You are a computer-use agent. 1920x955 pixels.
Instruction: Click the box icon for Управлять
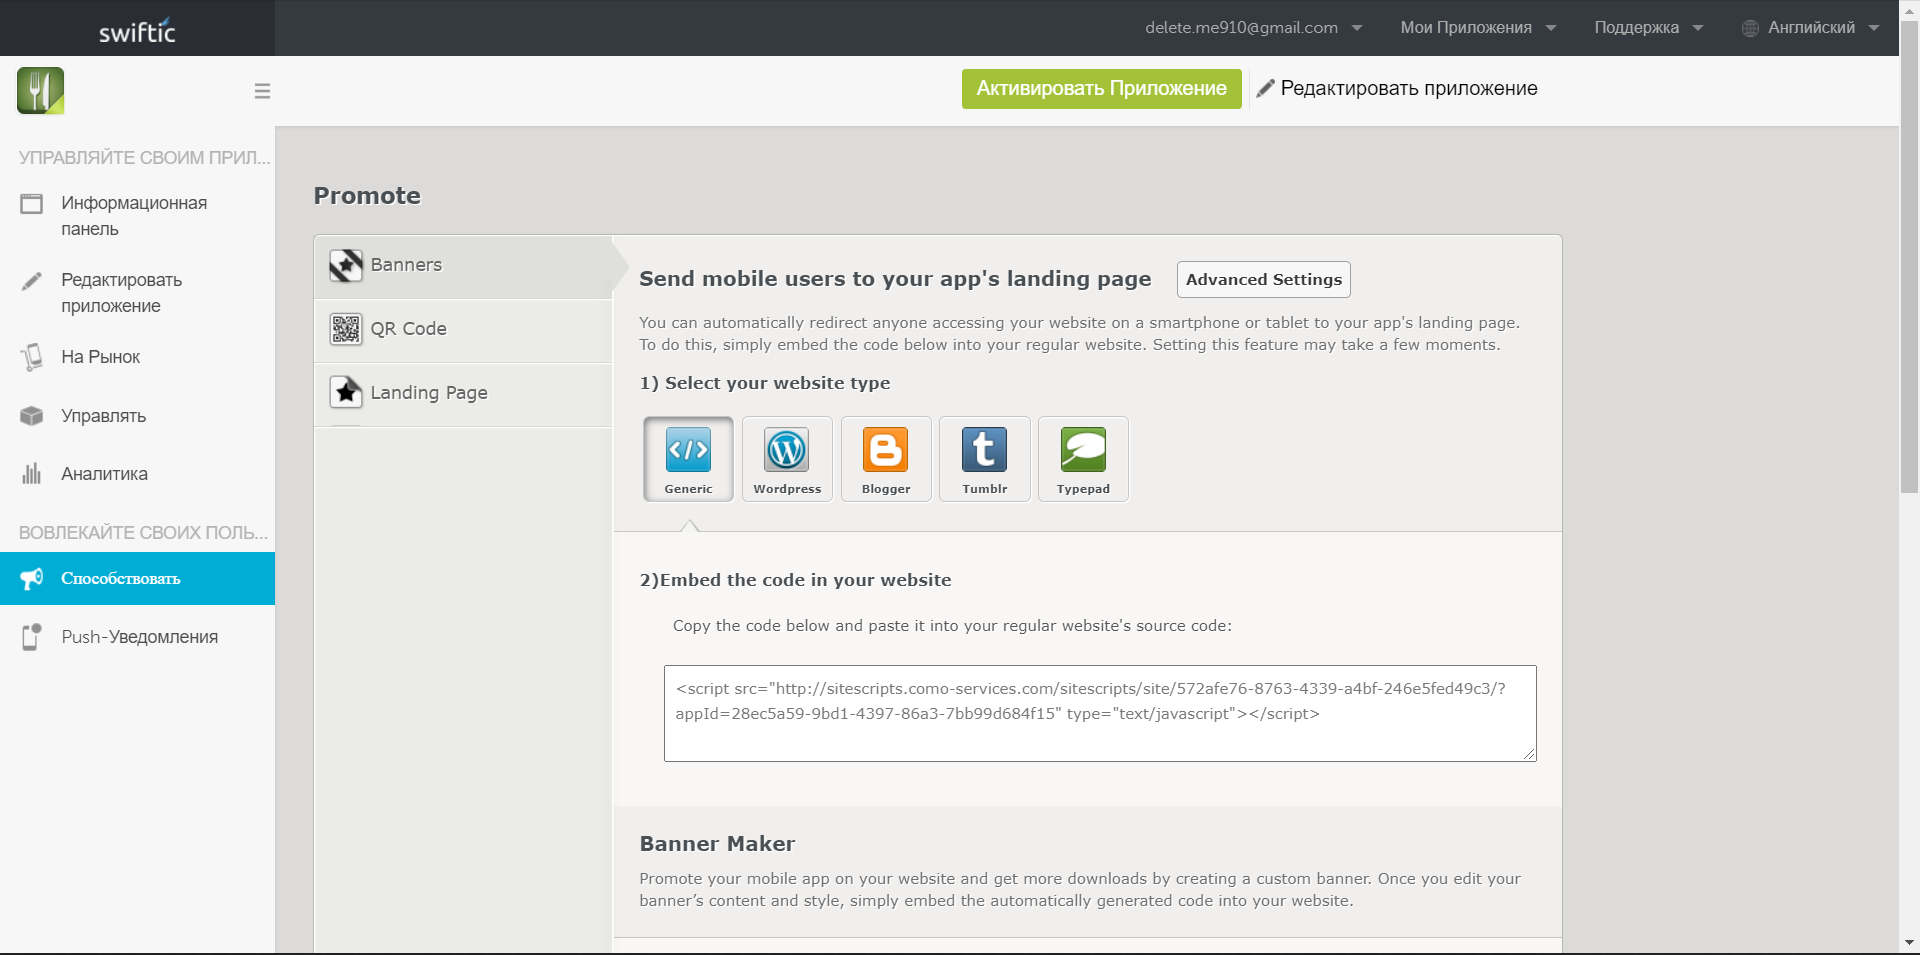[x=32, y=415]
